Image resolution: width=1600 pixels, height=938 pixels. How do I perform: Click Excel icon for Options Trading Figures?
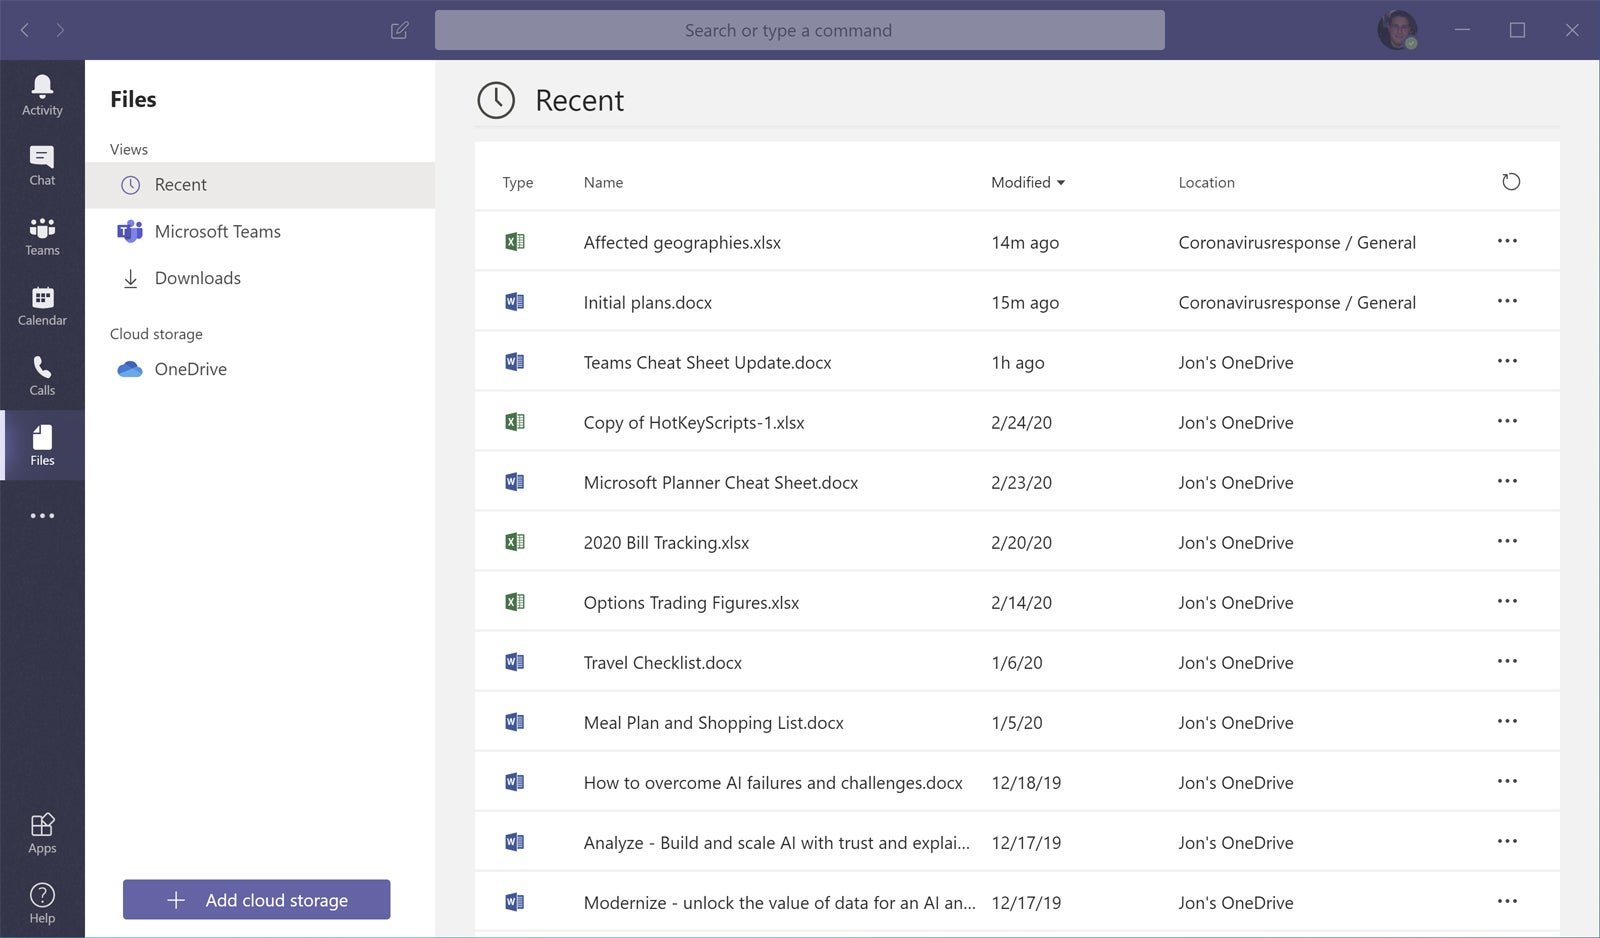pos(515,602)
